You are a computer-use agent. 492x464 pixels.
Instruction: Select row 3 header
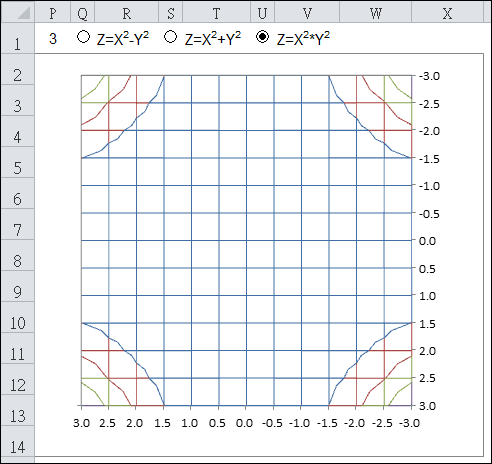(x=17, y=100)
